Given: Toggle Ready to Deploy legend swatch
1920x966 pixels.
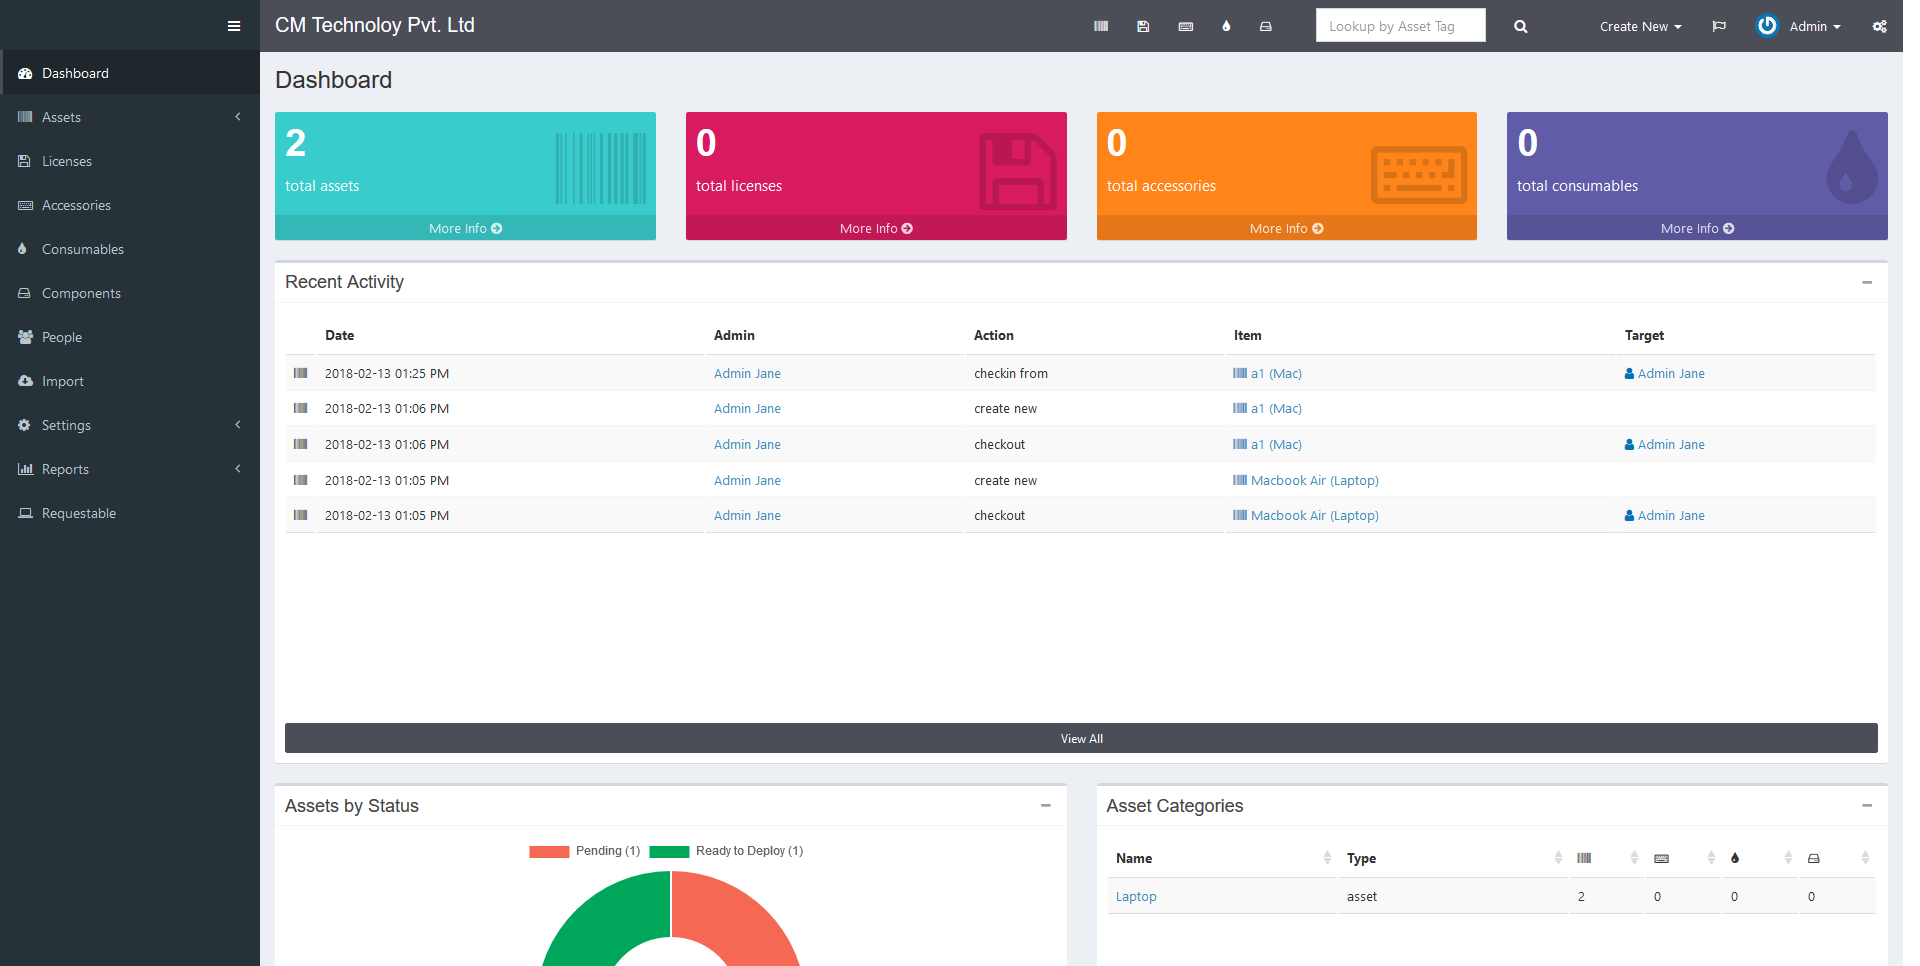Looking at the screenshot, I should 669,851.
